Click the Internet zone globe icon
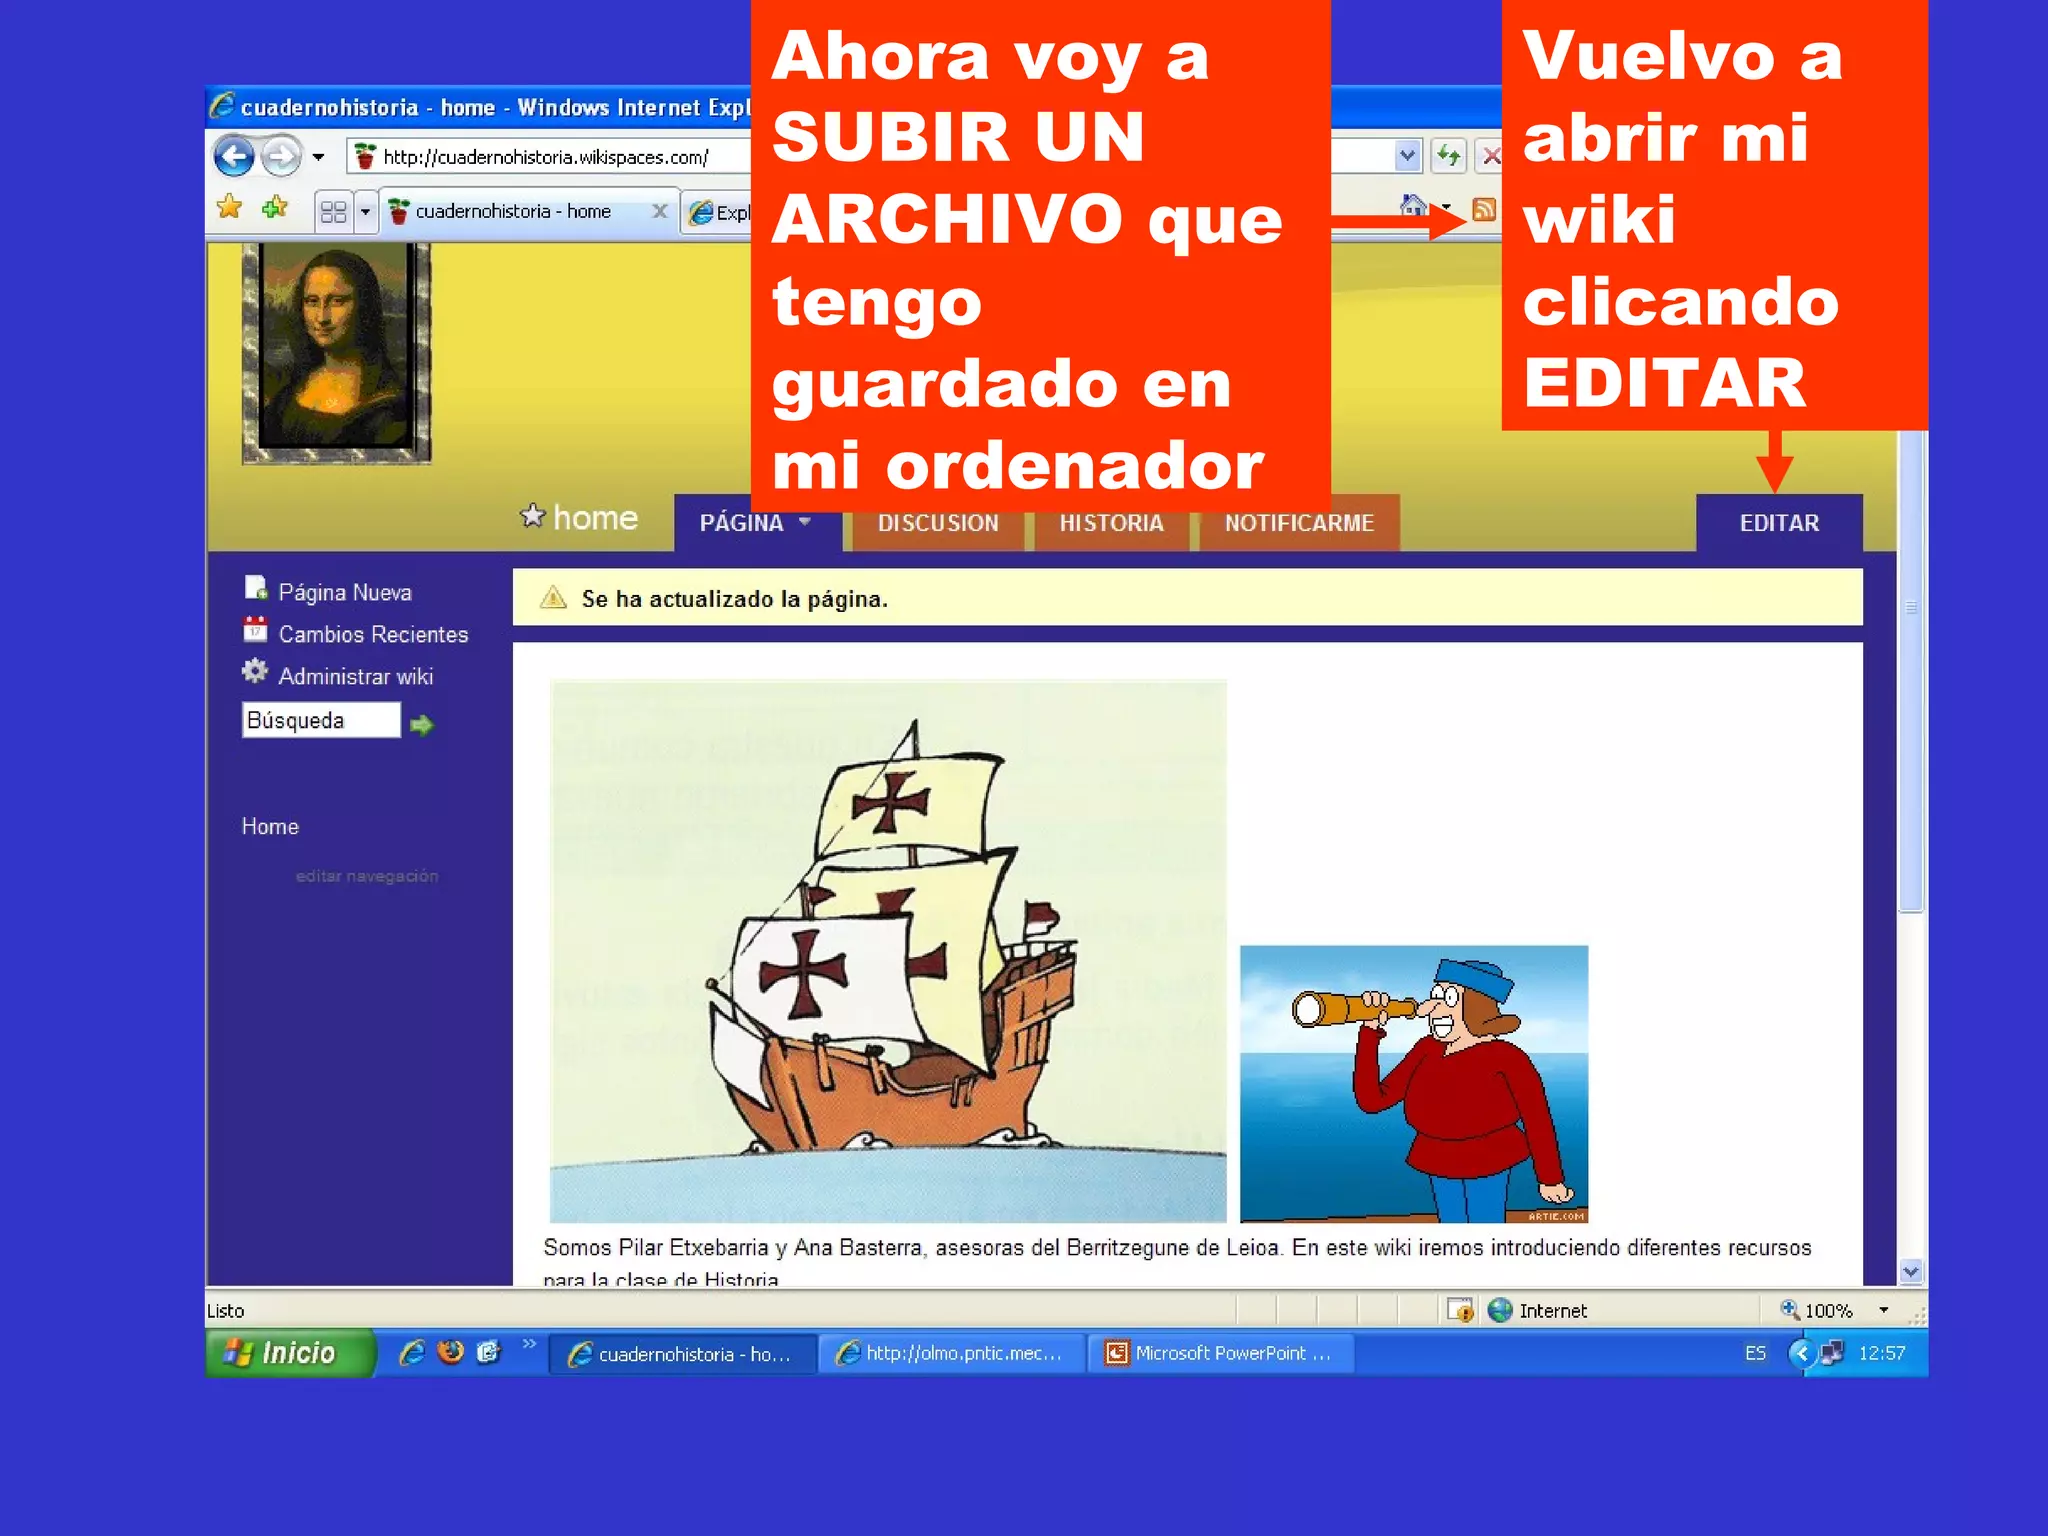Viewport: 2048px width, 1536px height. pos(1500,1310)
